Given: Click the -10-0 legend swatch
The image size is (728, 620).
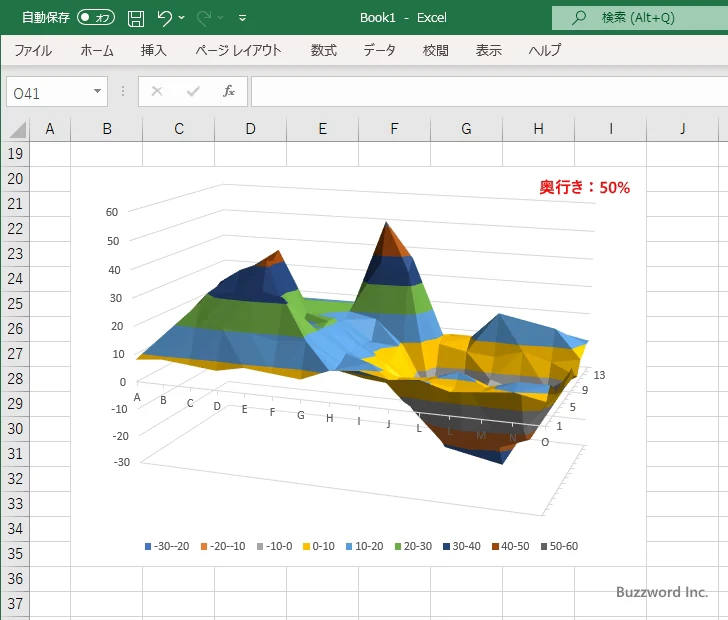Looking at the screenshot, I should [x=260, y=547].
